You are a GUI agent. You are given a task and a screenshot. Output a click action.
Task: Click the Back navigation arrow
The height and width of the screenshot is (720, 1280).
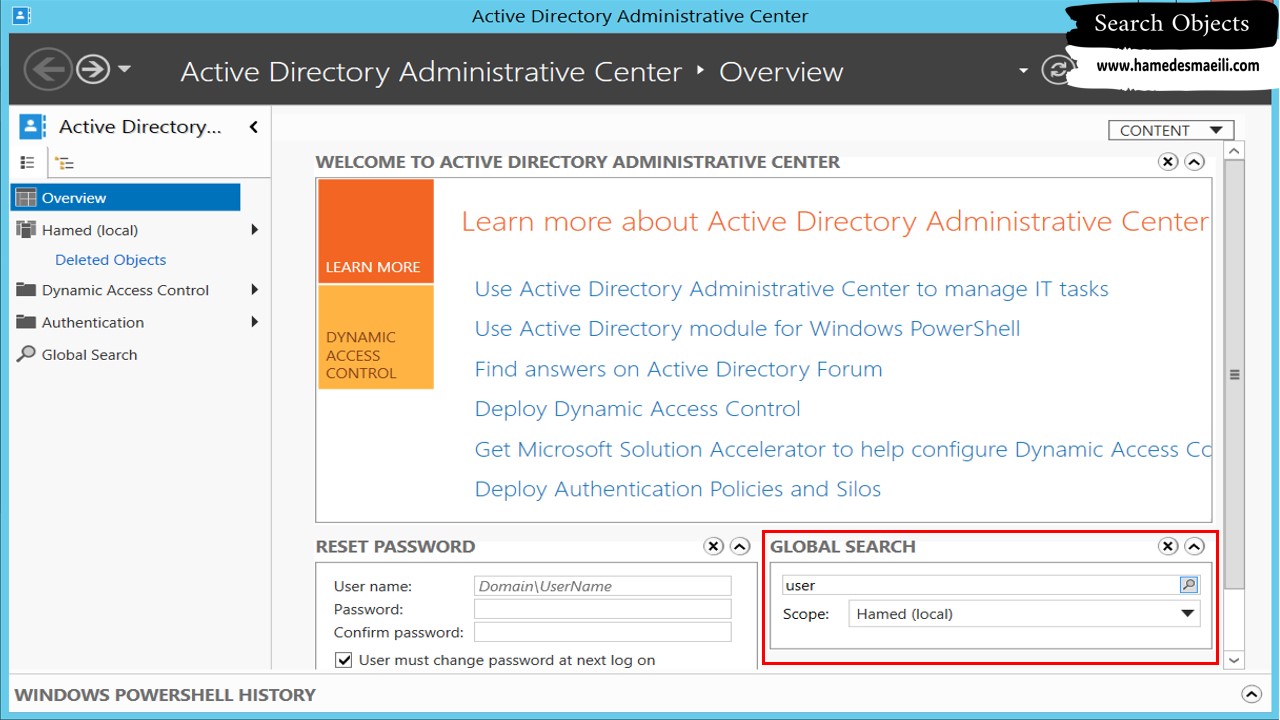tap(48, 70)
